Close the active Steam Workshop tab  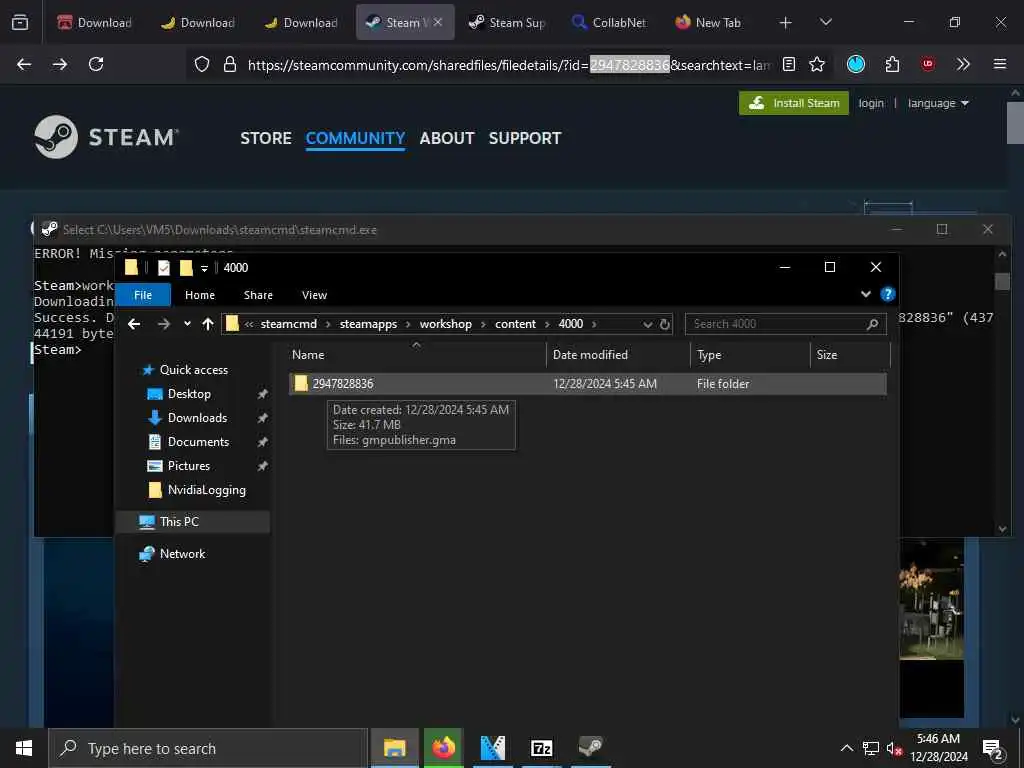tap(438, 22)
